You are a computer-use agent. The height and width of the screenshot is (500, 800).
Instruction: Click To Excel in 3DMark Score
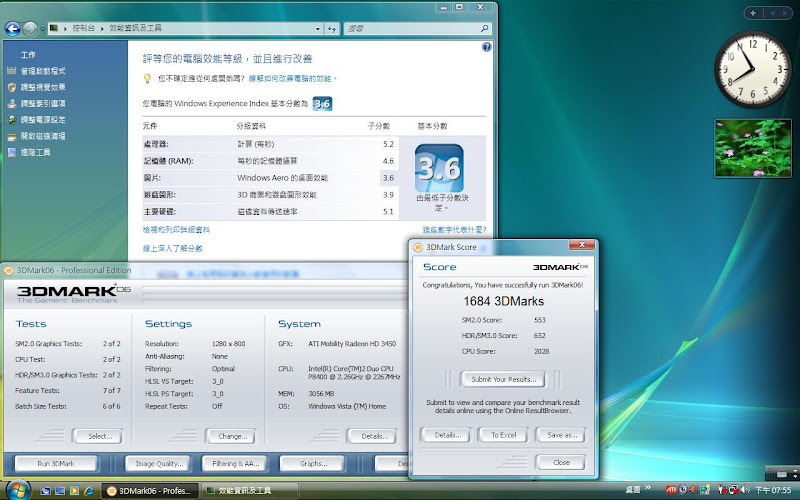tap(503, 435)
